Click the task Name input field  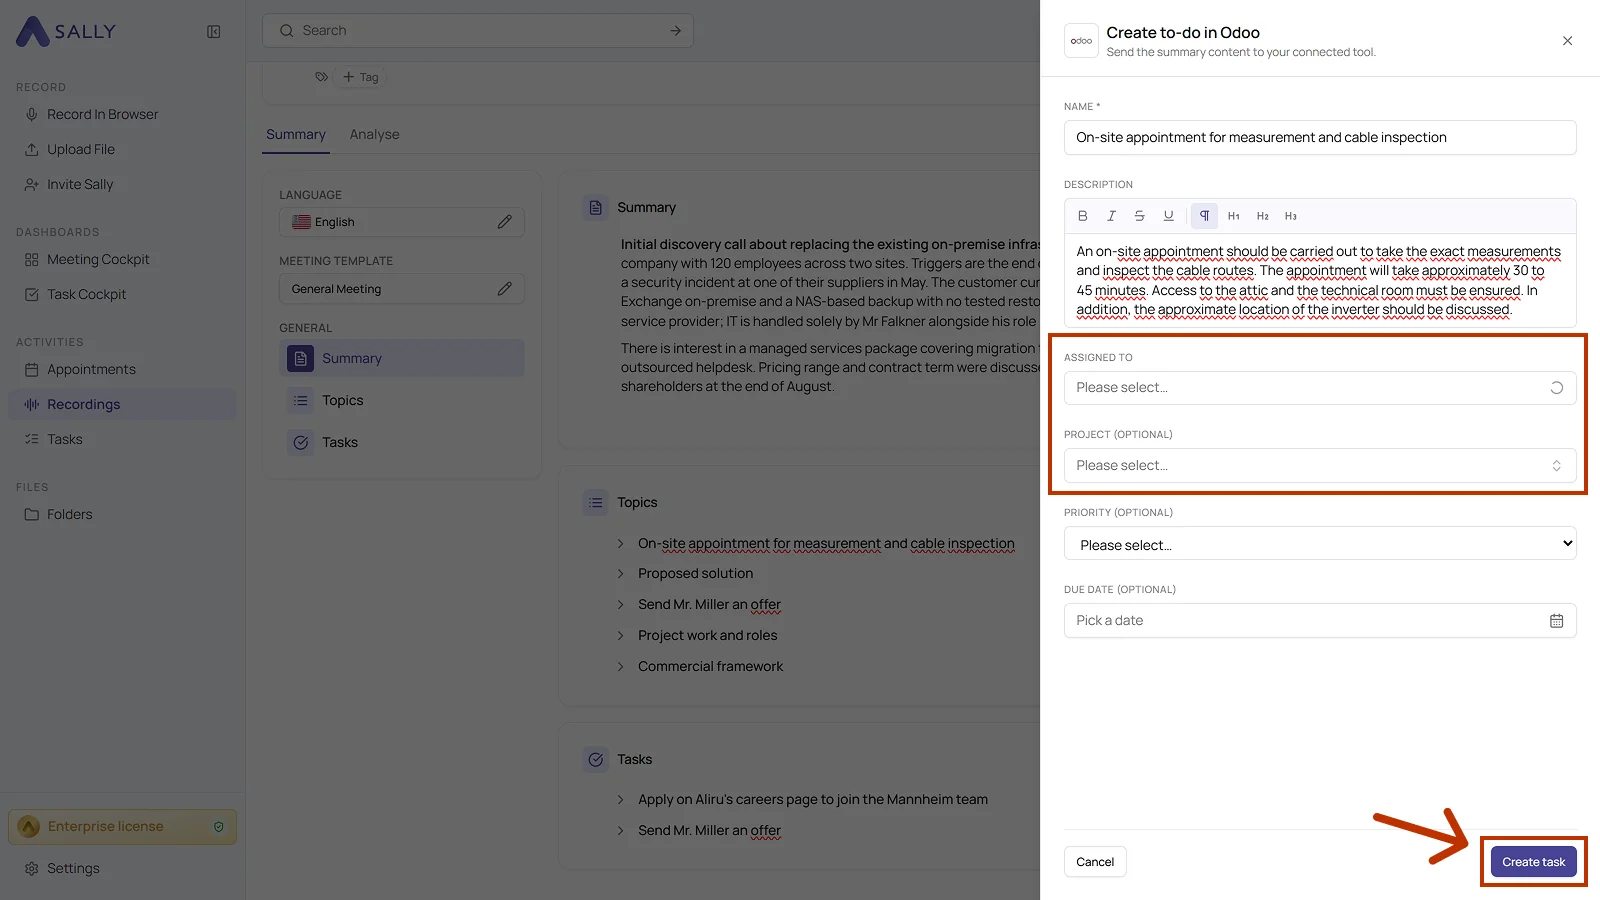(1320, 138)
